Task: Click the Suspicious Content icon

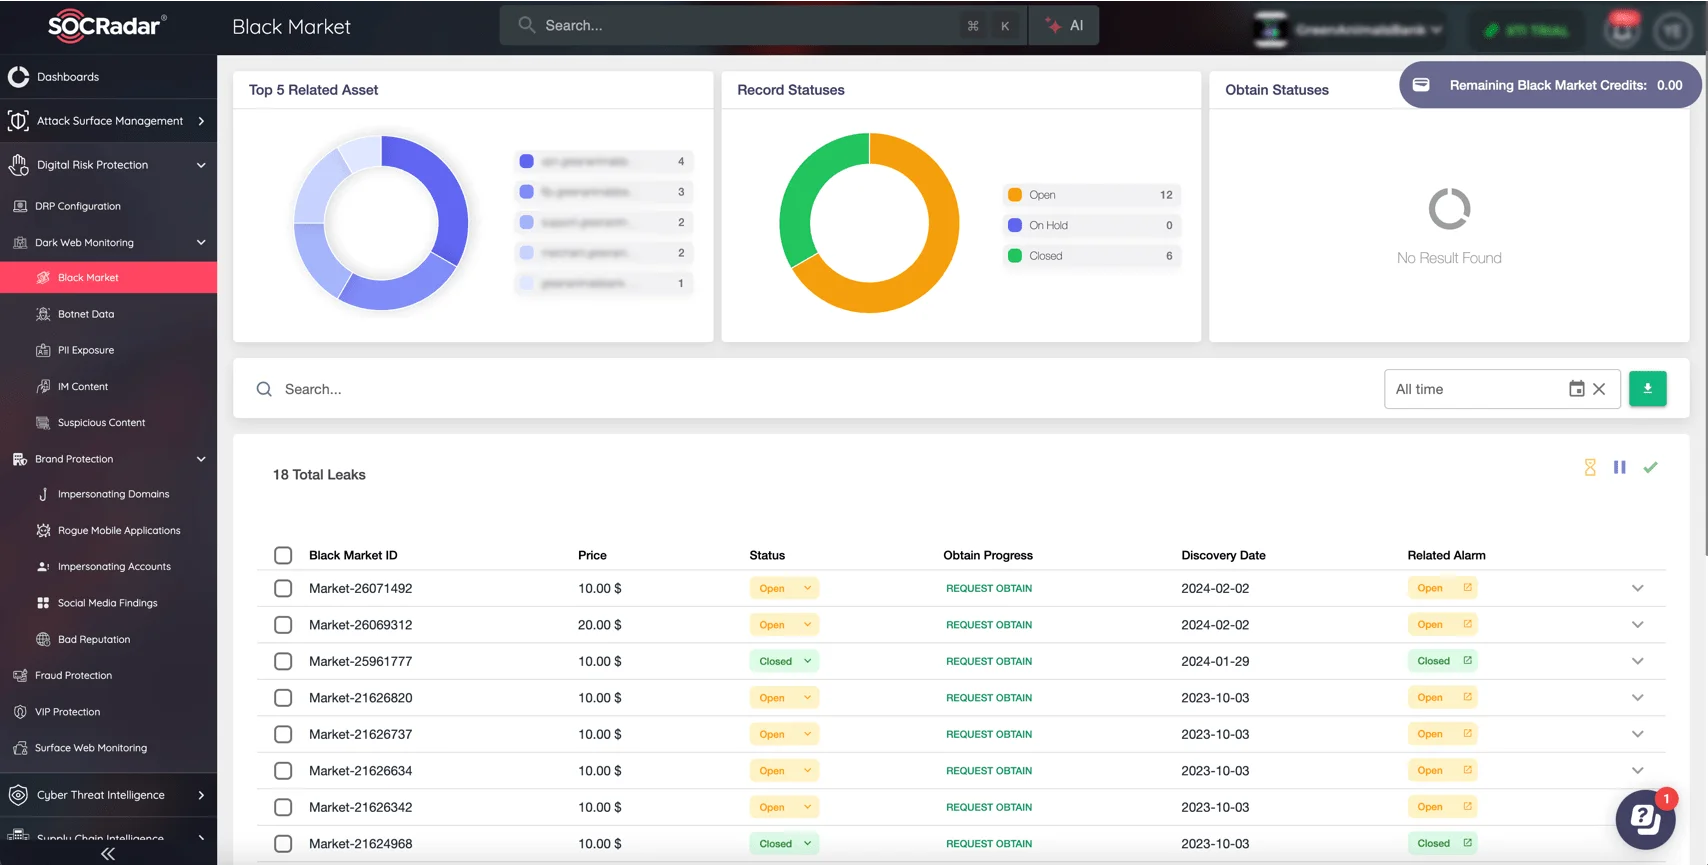Action: pyautogui.click(x=43, y=423)
